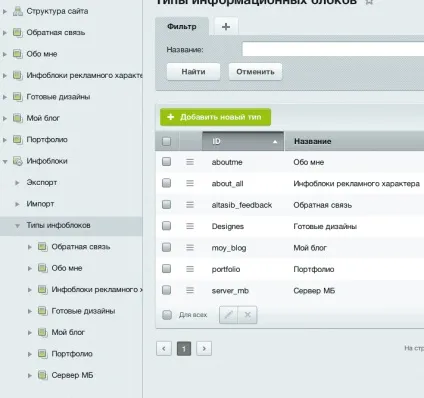Click the Отменить button
424x398 pixels.
255,72
